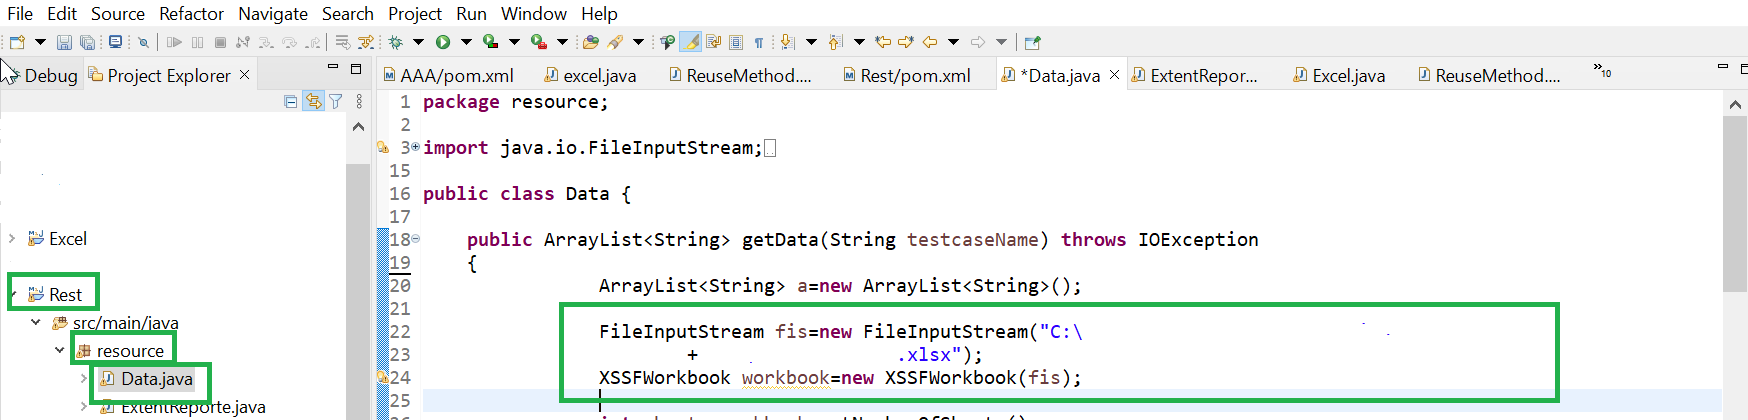Click the green Run button icon

(x=442, y=42)
